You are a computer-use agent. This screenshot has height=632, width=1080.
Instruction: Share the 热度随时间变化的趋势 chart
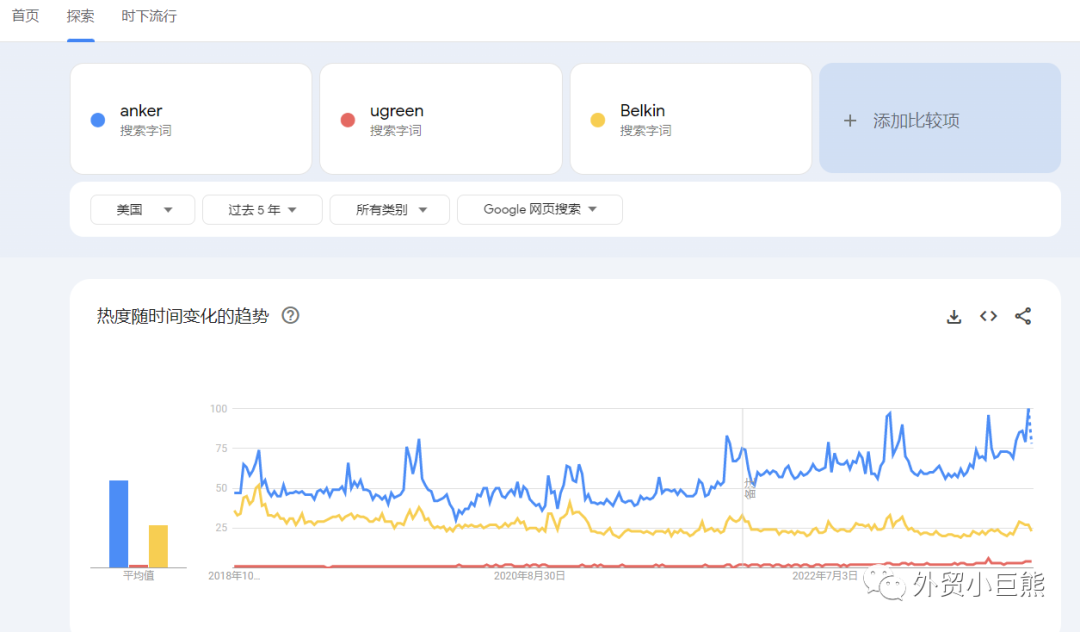[1023, 316]
